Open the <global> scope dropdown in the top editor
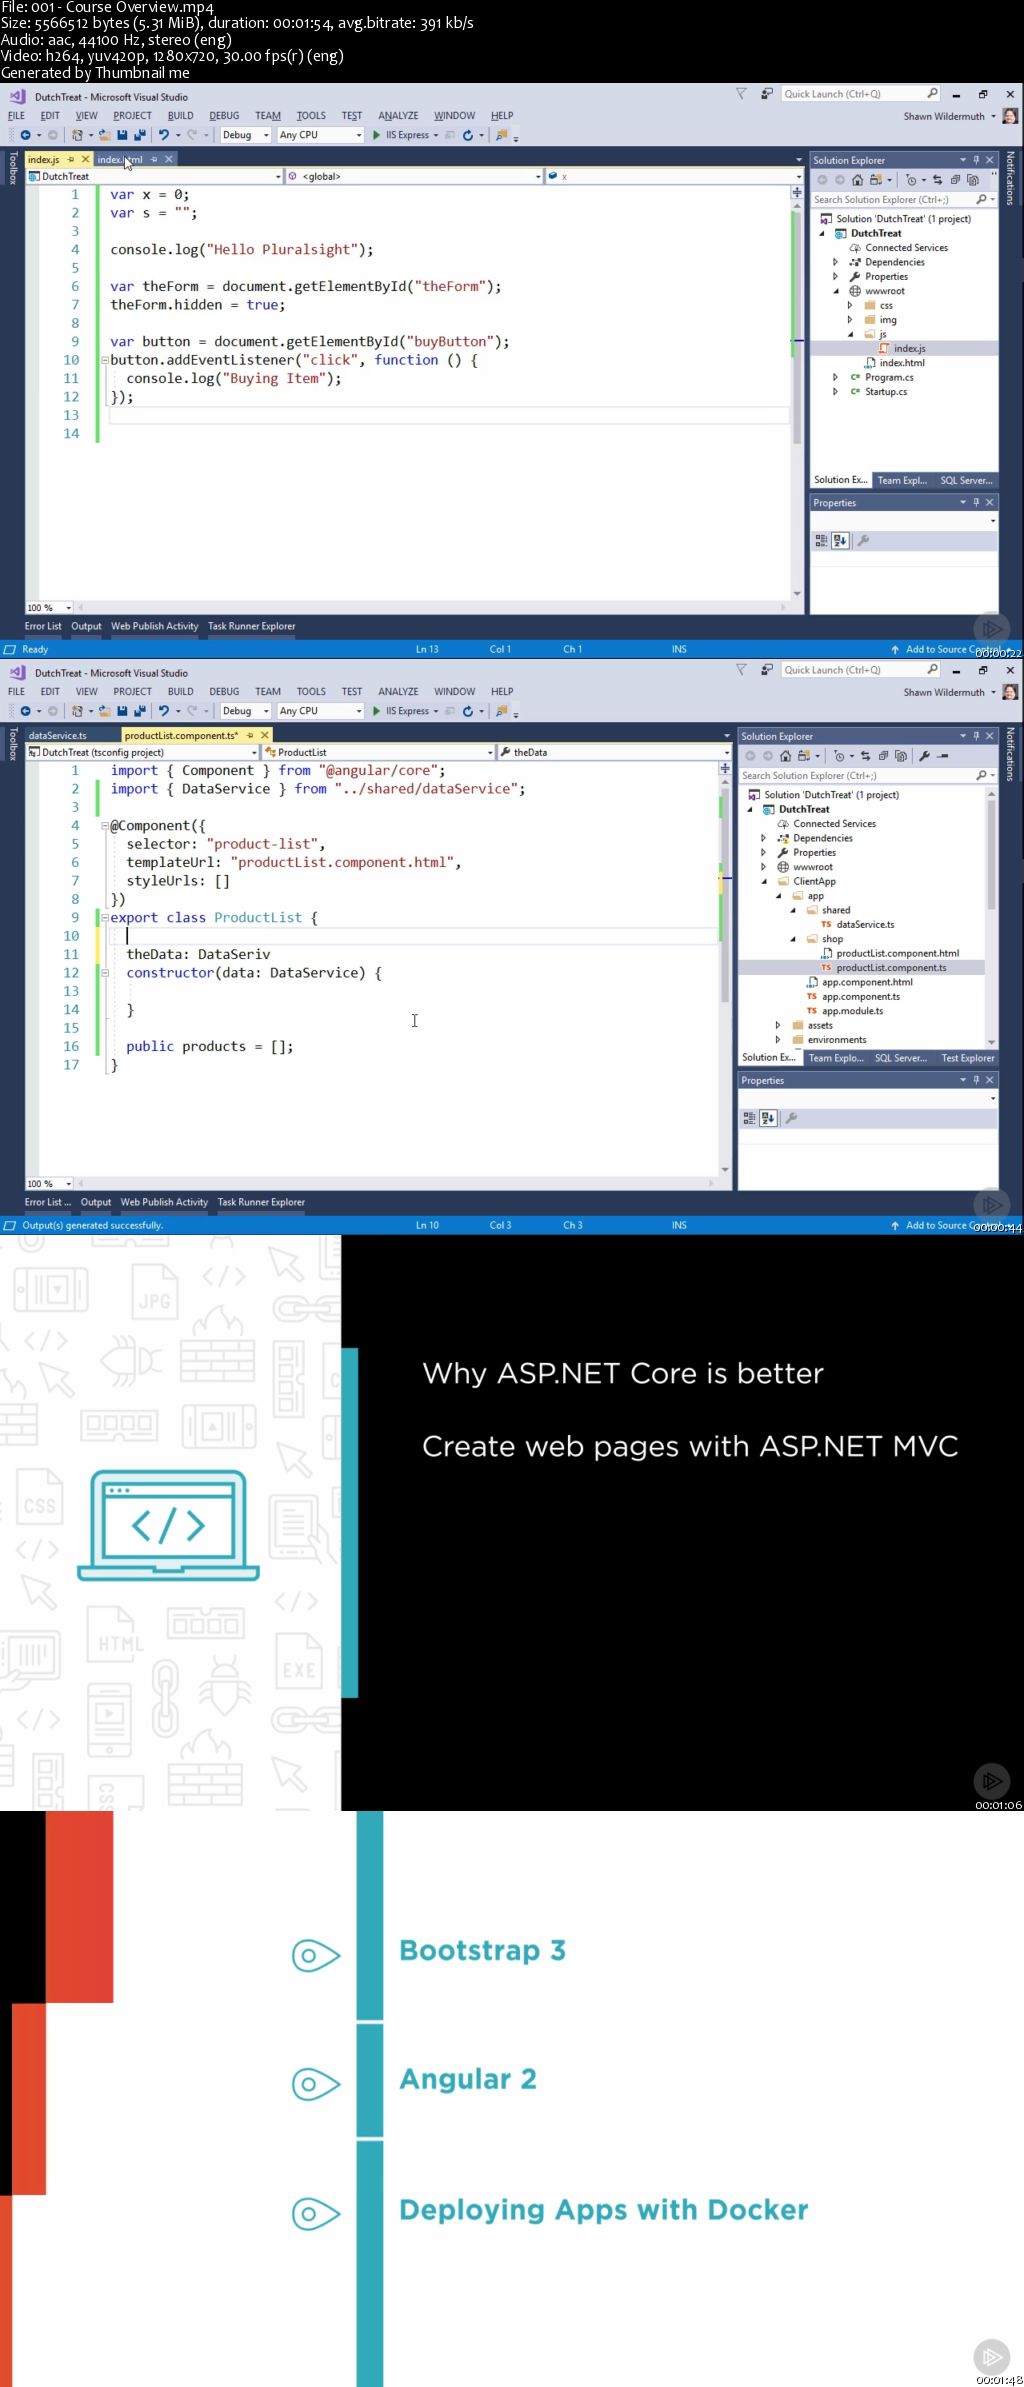 (x=414, y=176)
